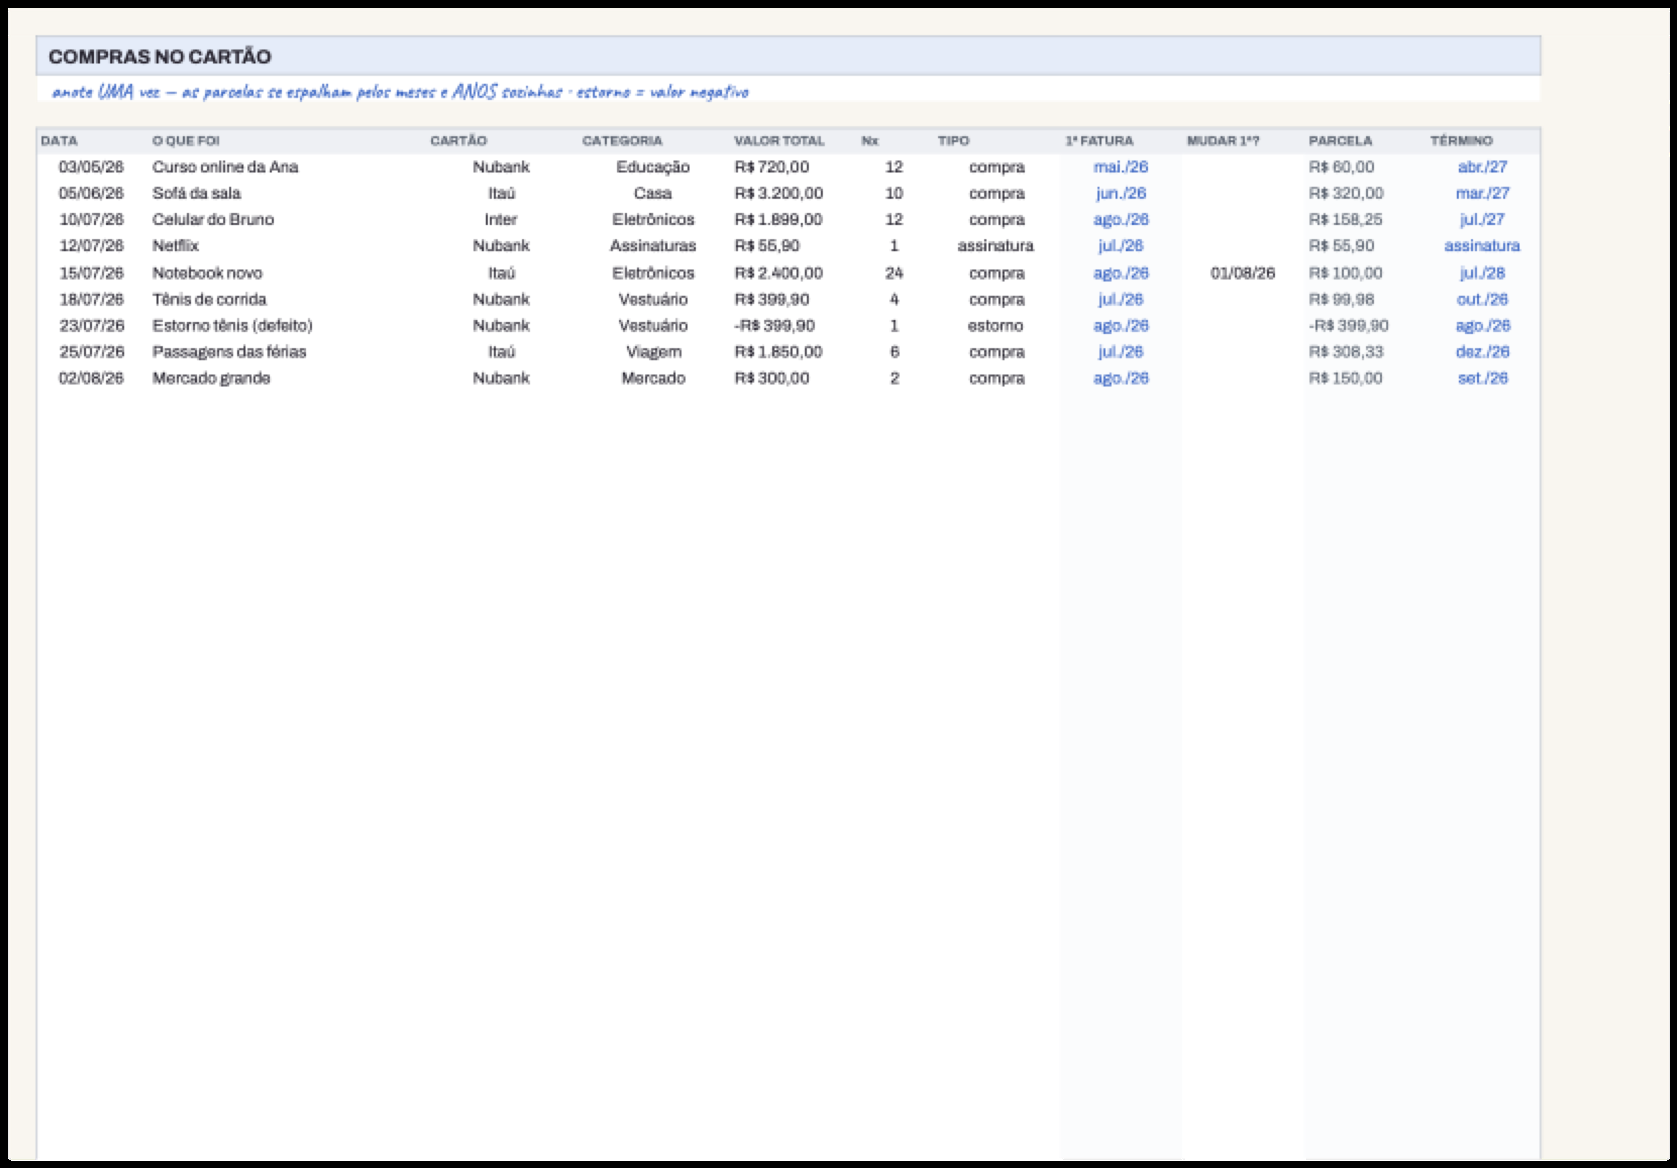Select the PARCELA column header
This screenshot has height=1168, width=1677.
click(x=1340, y=141)
